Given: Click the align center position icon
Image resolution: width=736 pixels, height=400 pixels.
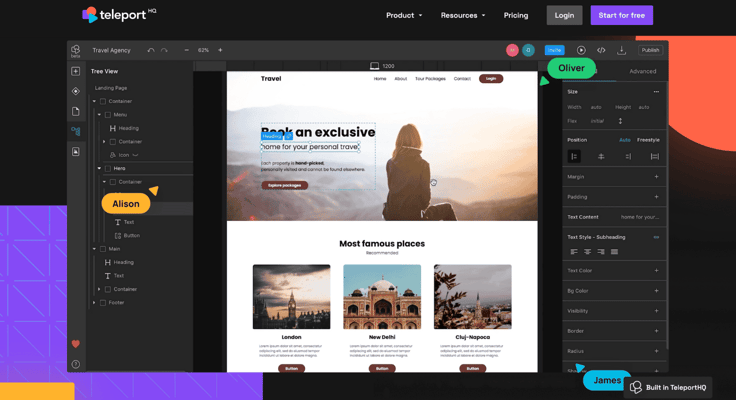Looking at the screenshot, I should pyautogui.click(x=601, y=156).
